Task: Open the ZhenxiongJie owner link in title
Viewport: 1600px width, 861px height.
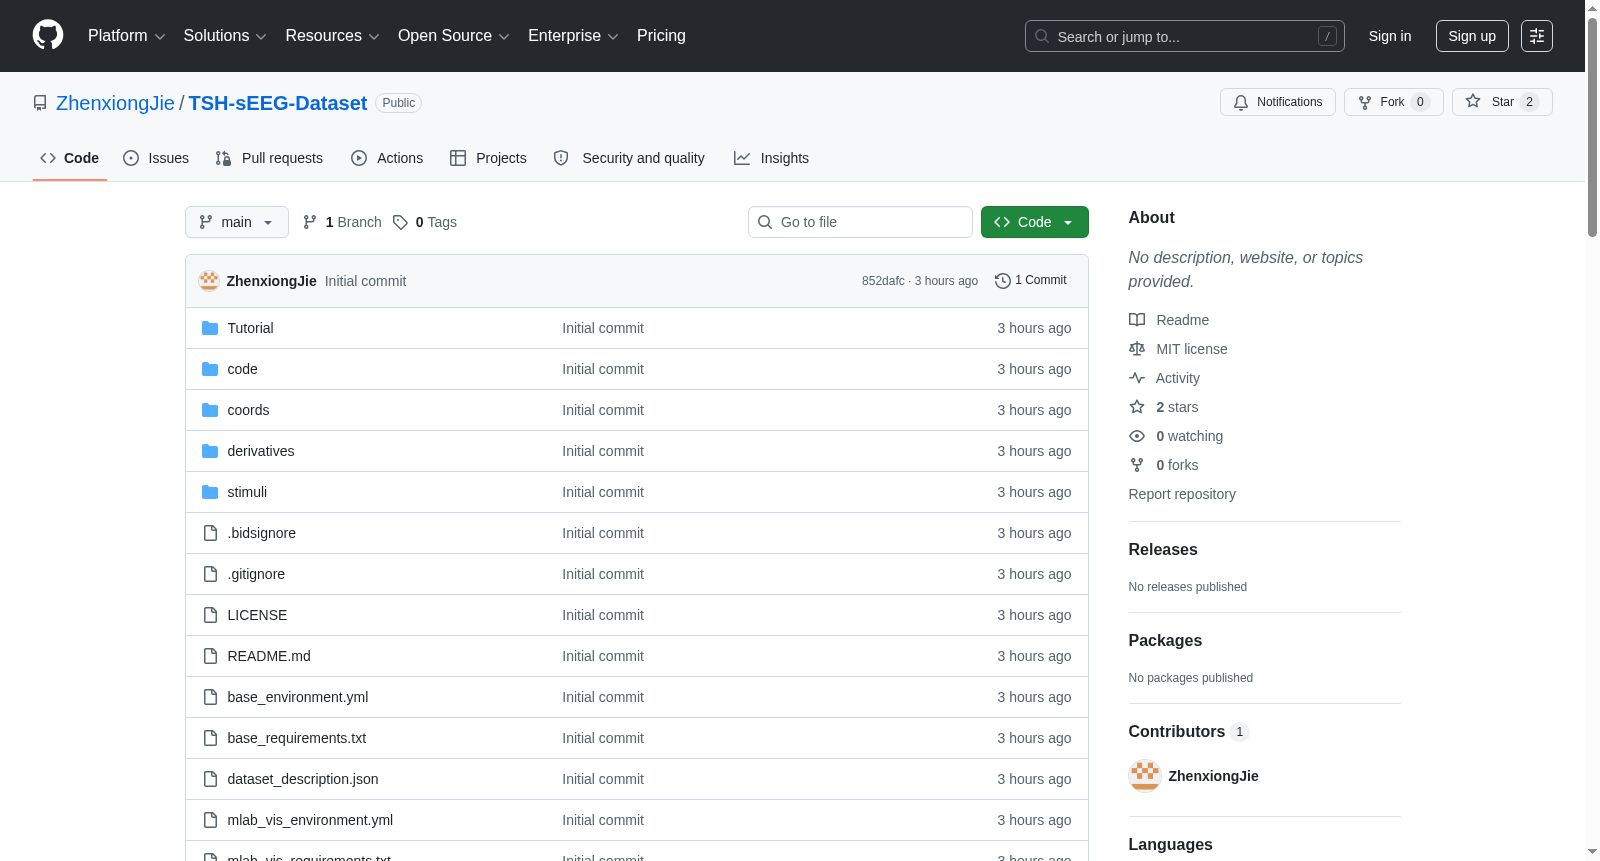Action: coord(115,103)
